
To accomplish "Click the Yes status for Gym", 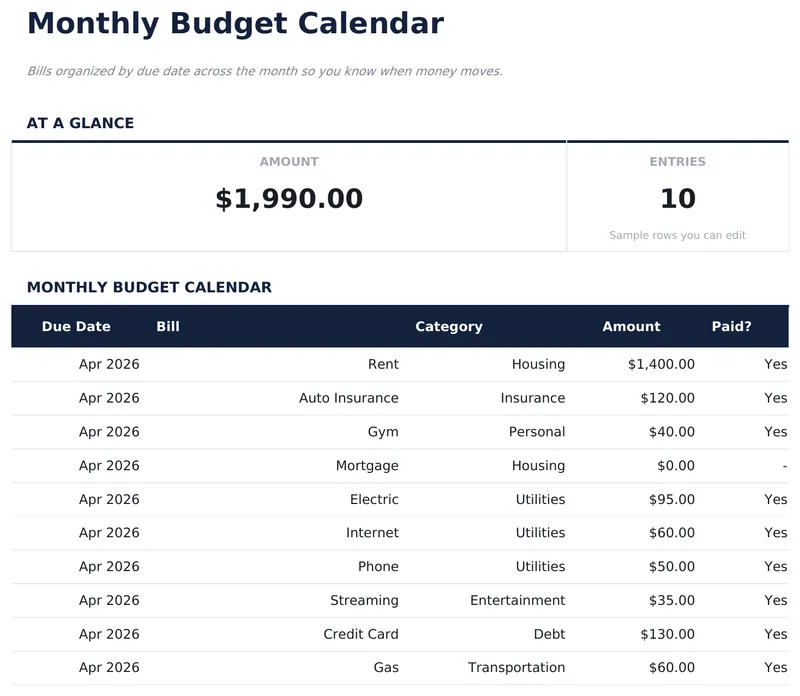I will pos(776,432).
